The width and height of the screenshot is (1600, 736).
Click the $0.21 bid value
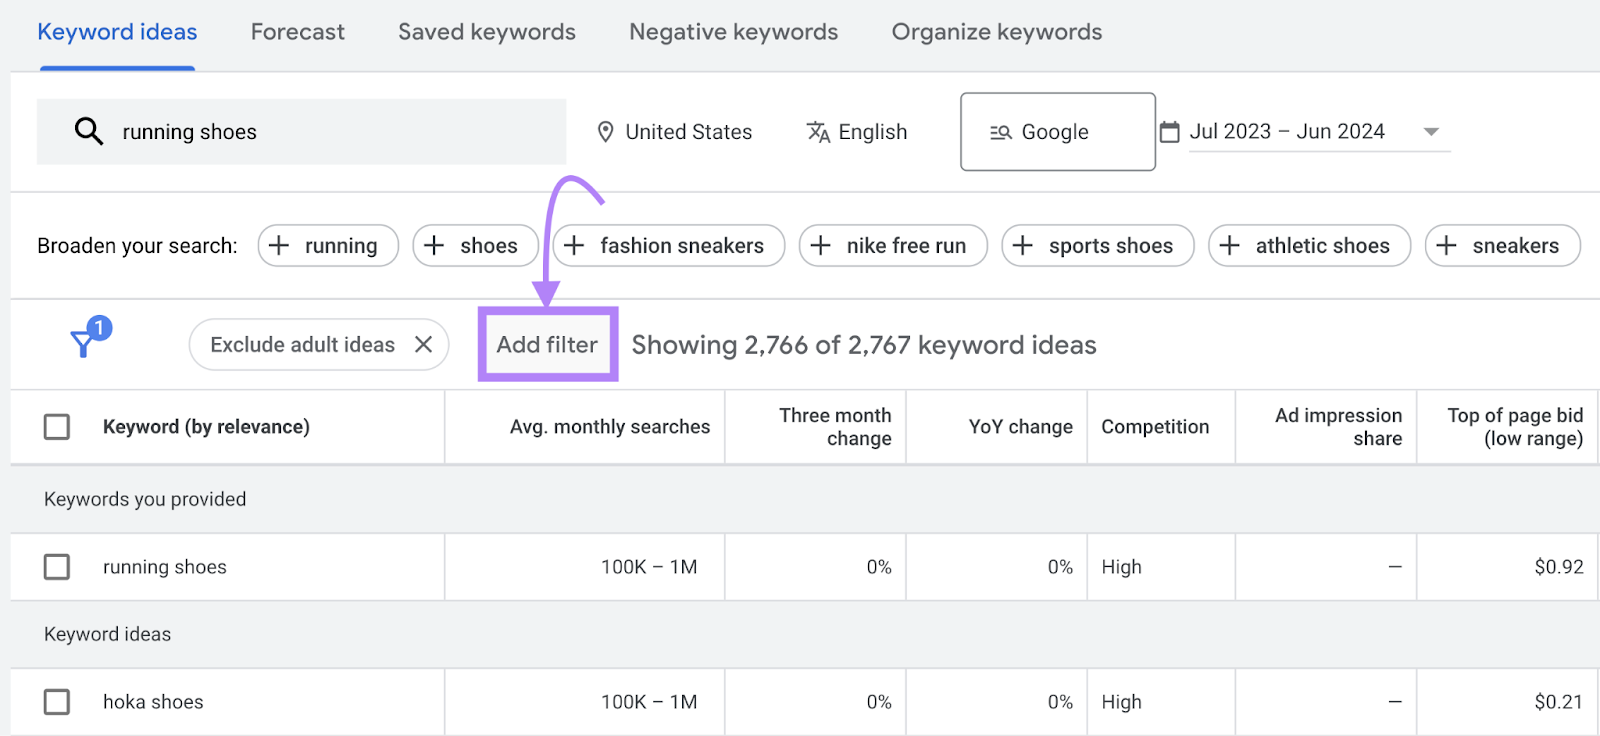[x=1559, y=702]
